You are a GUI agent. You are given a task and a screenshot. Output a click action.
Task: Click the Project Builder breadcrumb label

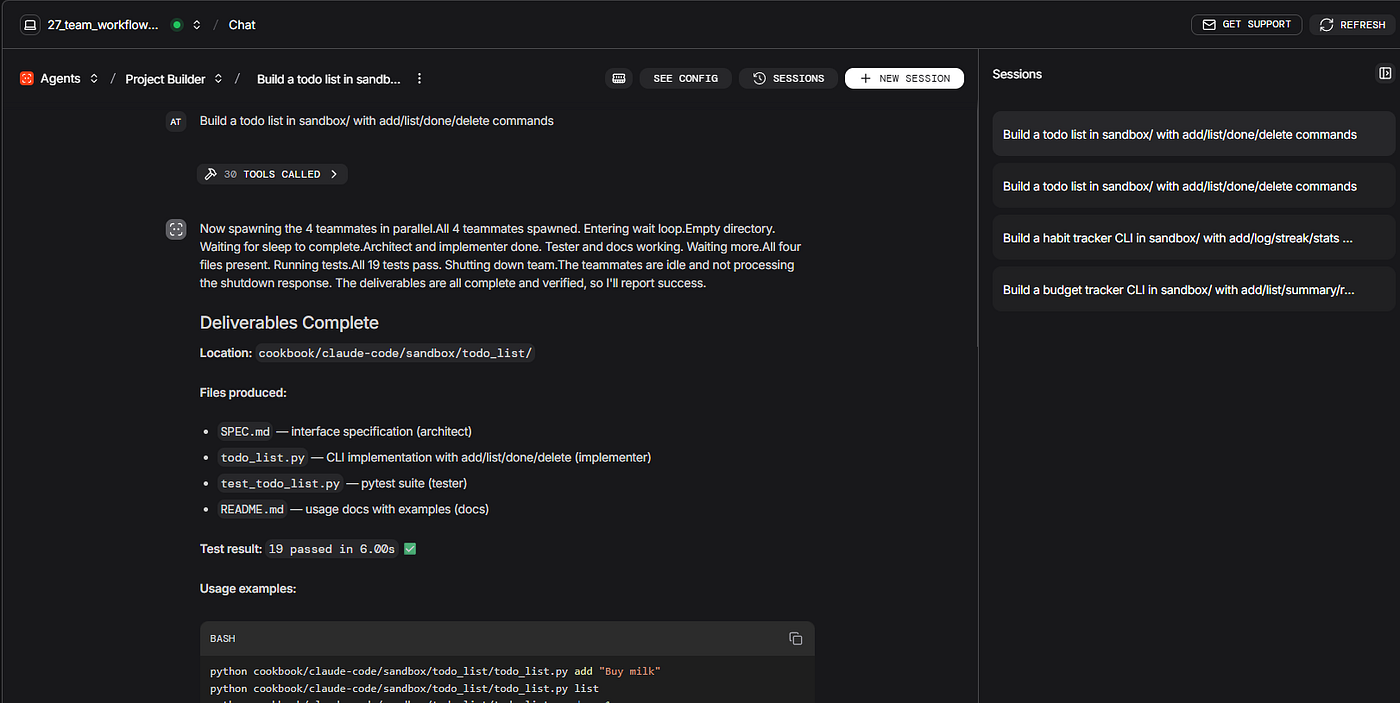pos(165,79)
